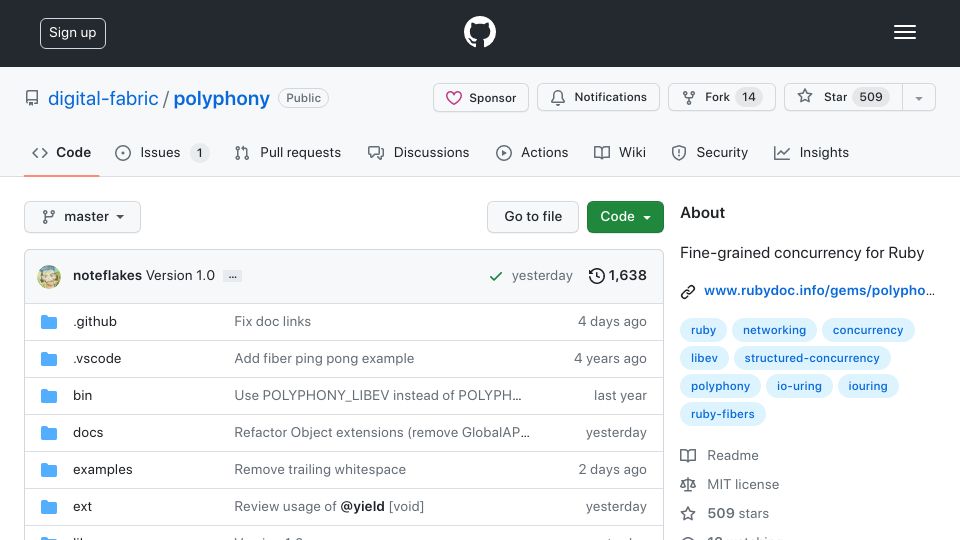Click the examples folder icon

tap(49, 470)
